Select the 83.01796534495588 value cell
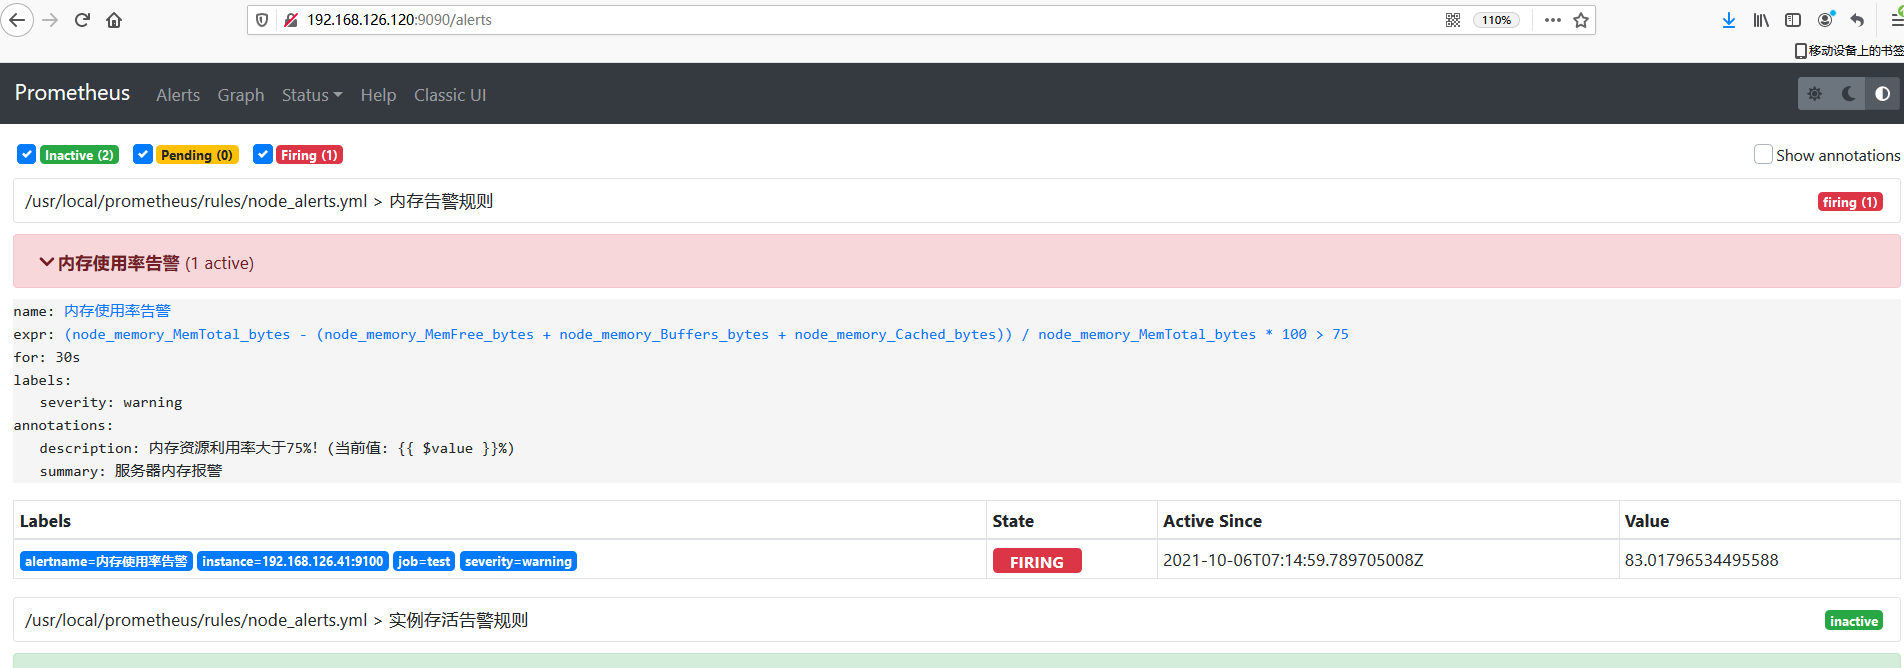The height and width of the screenshot is (668, 1904). pyautogui.click(x=1702, y=560)
